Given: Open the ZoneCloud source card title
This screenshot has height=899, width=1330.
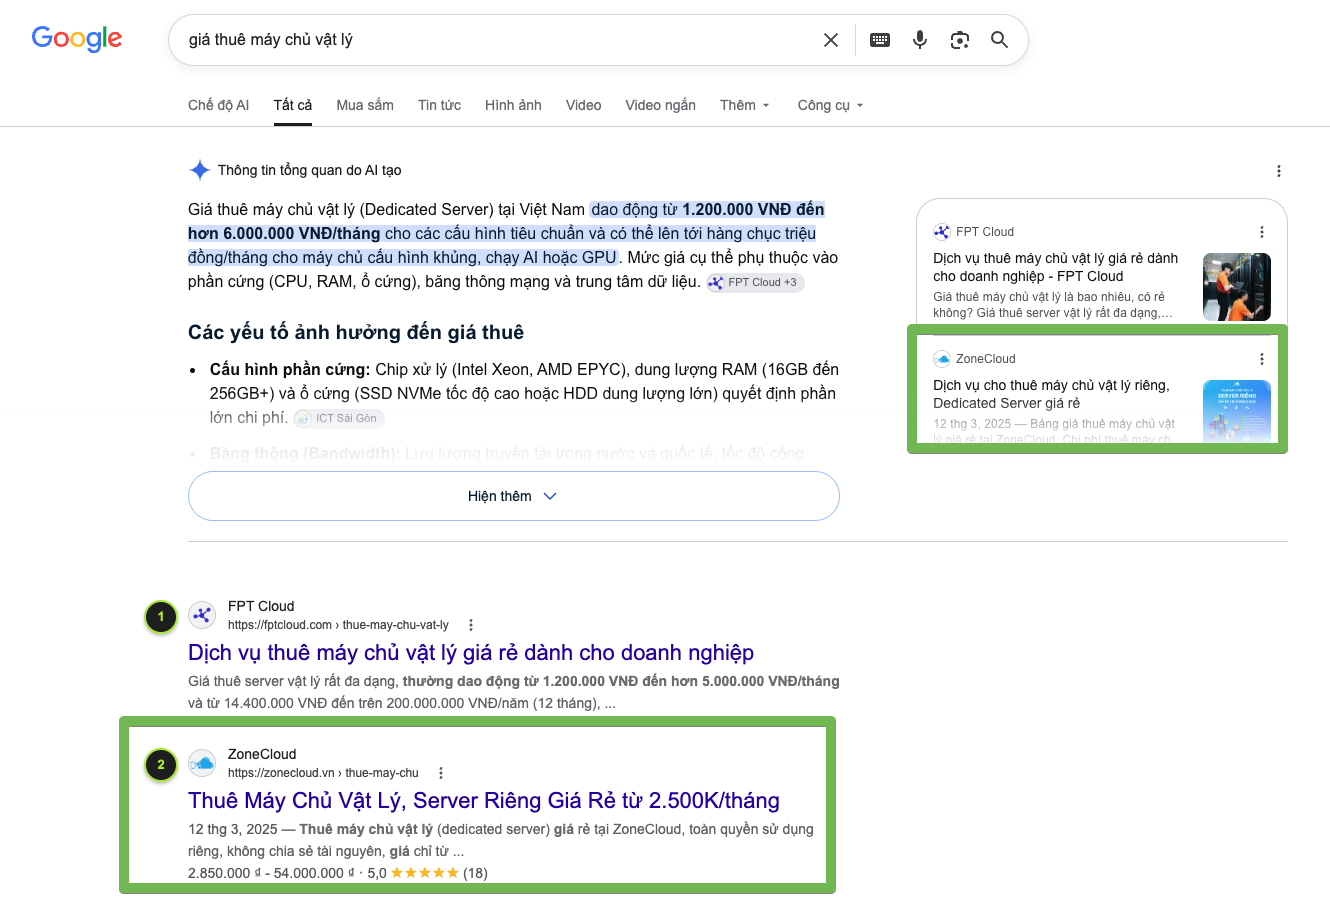Looking at the screenshot, I should (1051, 394).
